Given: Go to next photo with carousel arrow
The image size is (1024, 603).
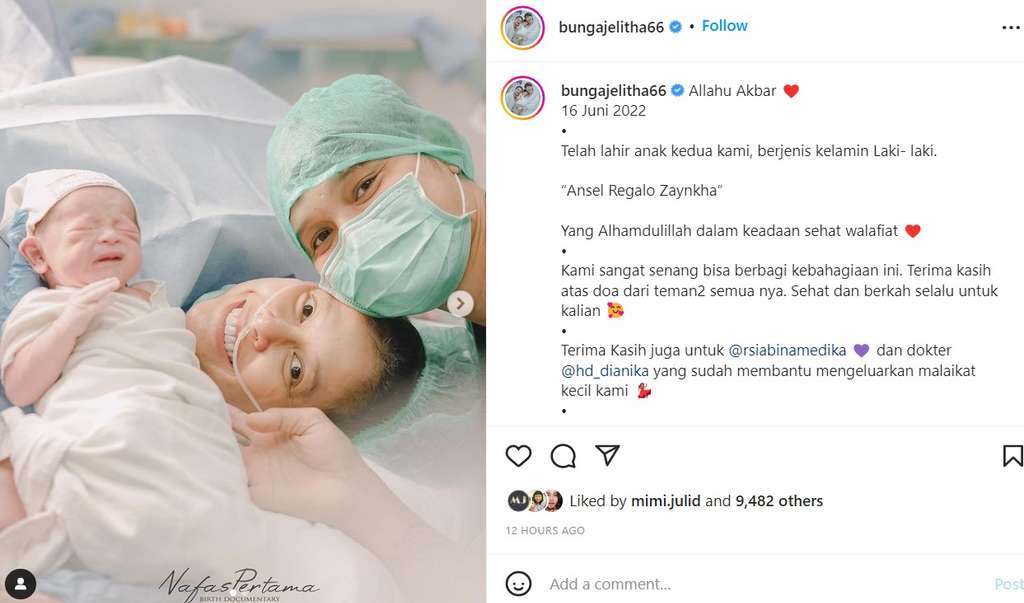Looking at the screenshot, I should click(x=460, y=304).
